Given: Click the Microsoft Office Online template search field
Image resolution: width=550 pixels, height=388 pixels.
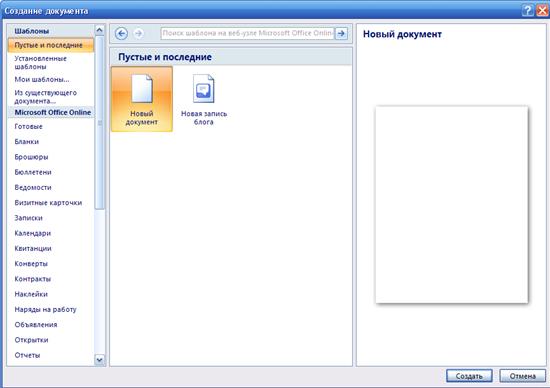Looking at the screenshot, I should point(248,34).
